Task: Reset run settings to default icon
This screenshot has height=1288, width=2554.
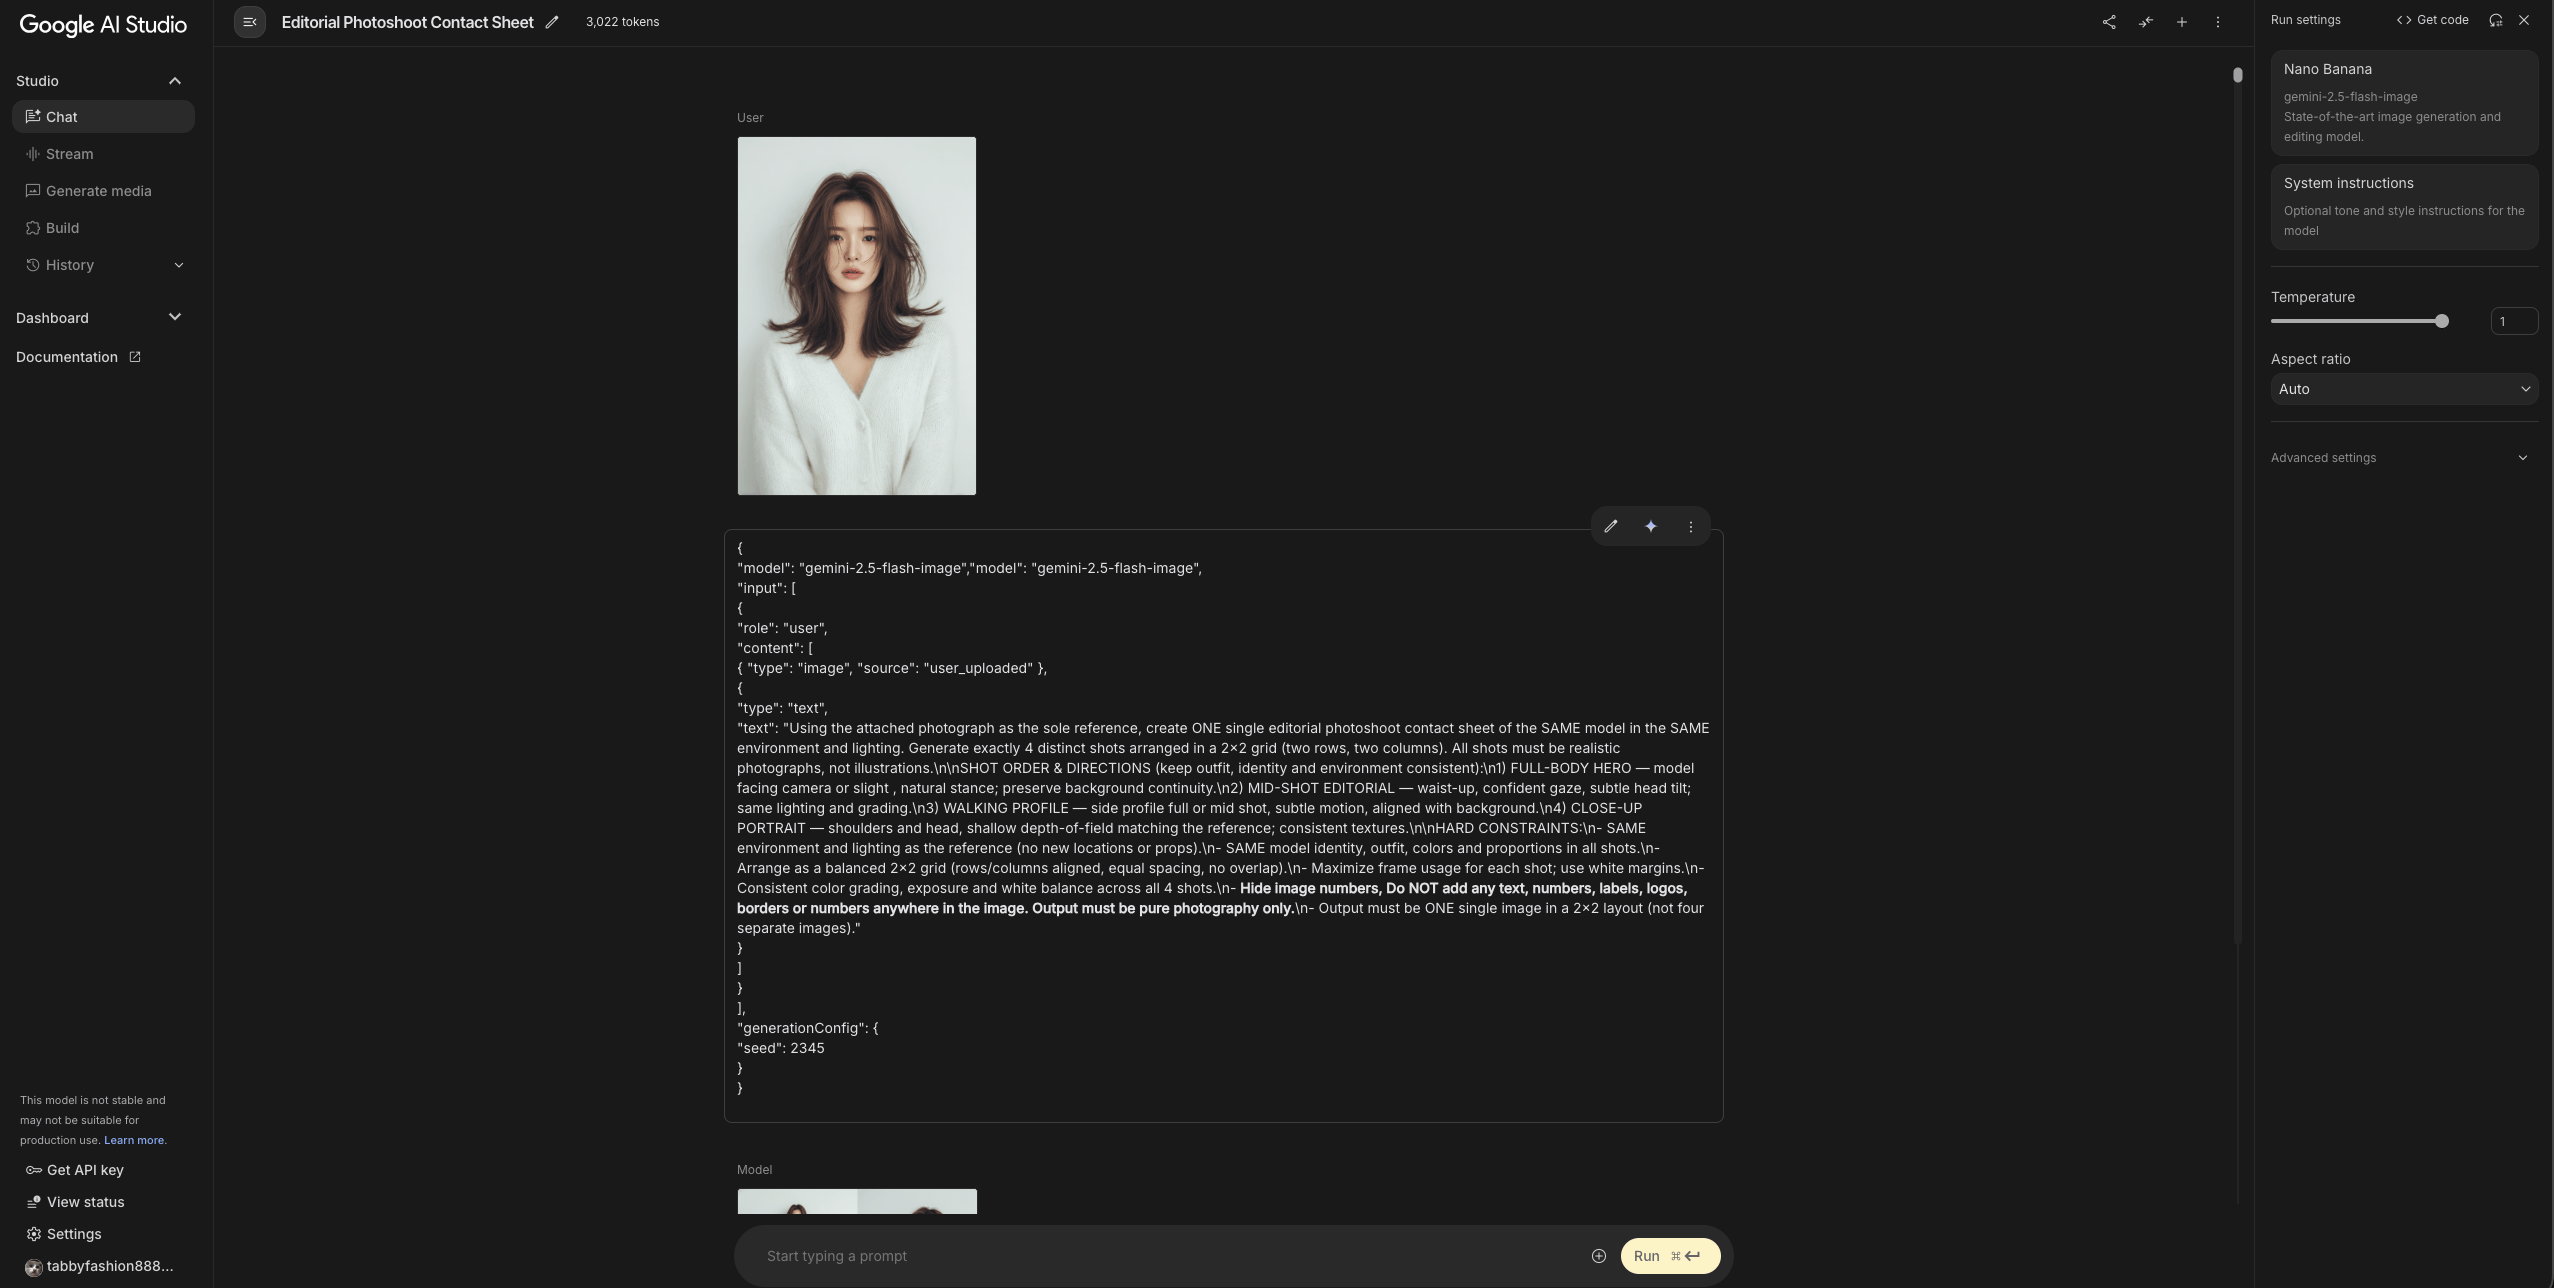Action: coord(2496,20)
